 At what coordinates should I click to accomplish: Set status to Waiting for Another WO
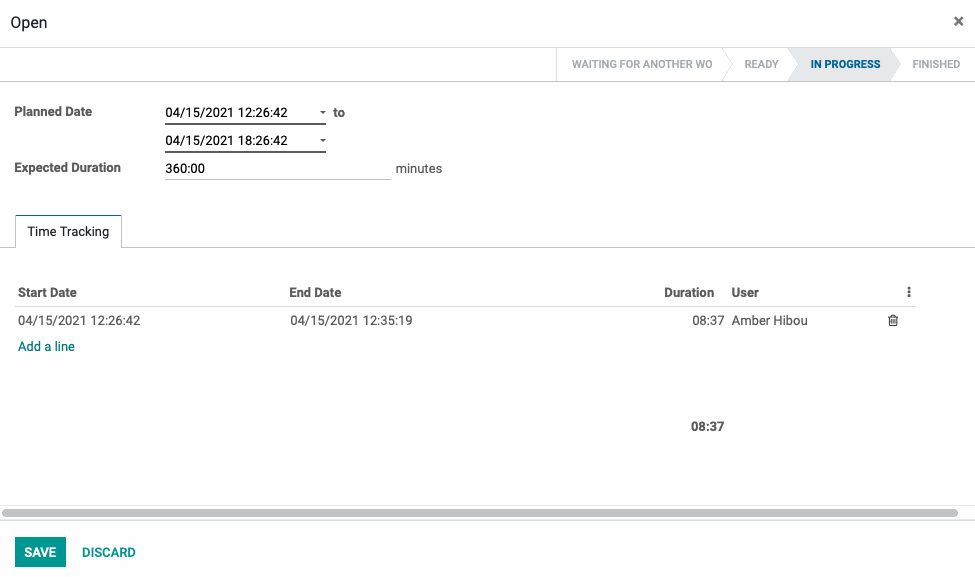coord(641,64)
